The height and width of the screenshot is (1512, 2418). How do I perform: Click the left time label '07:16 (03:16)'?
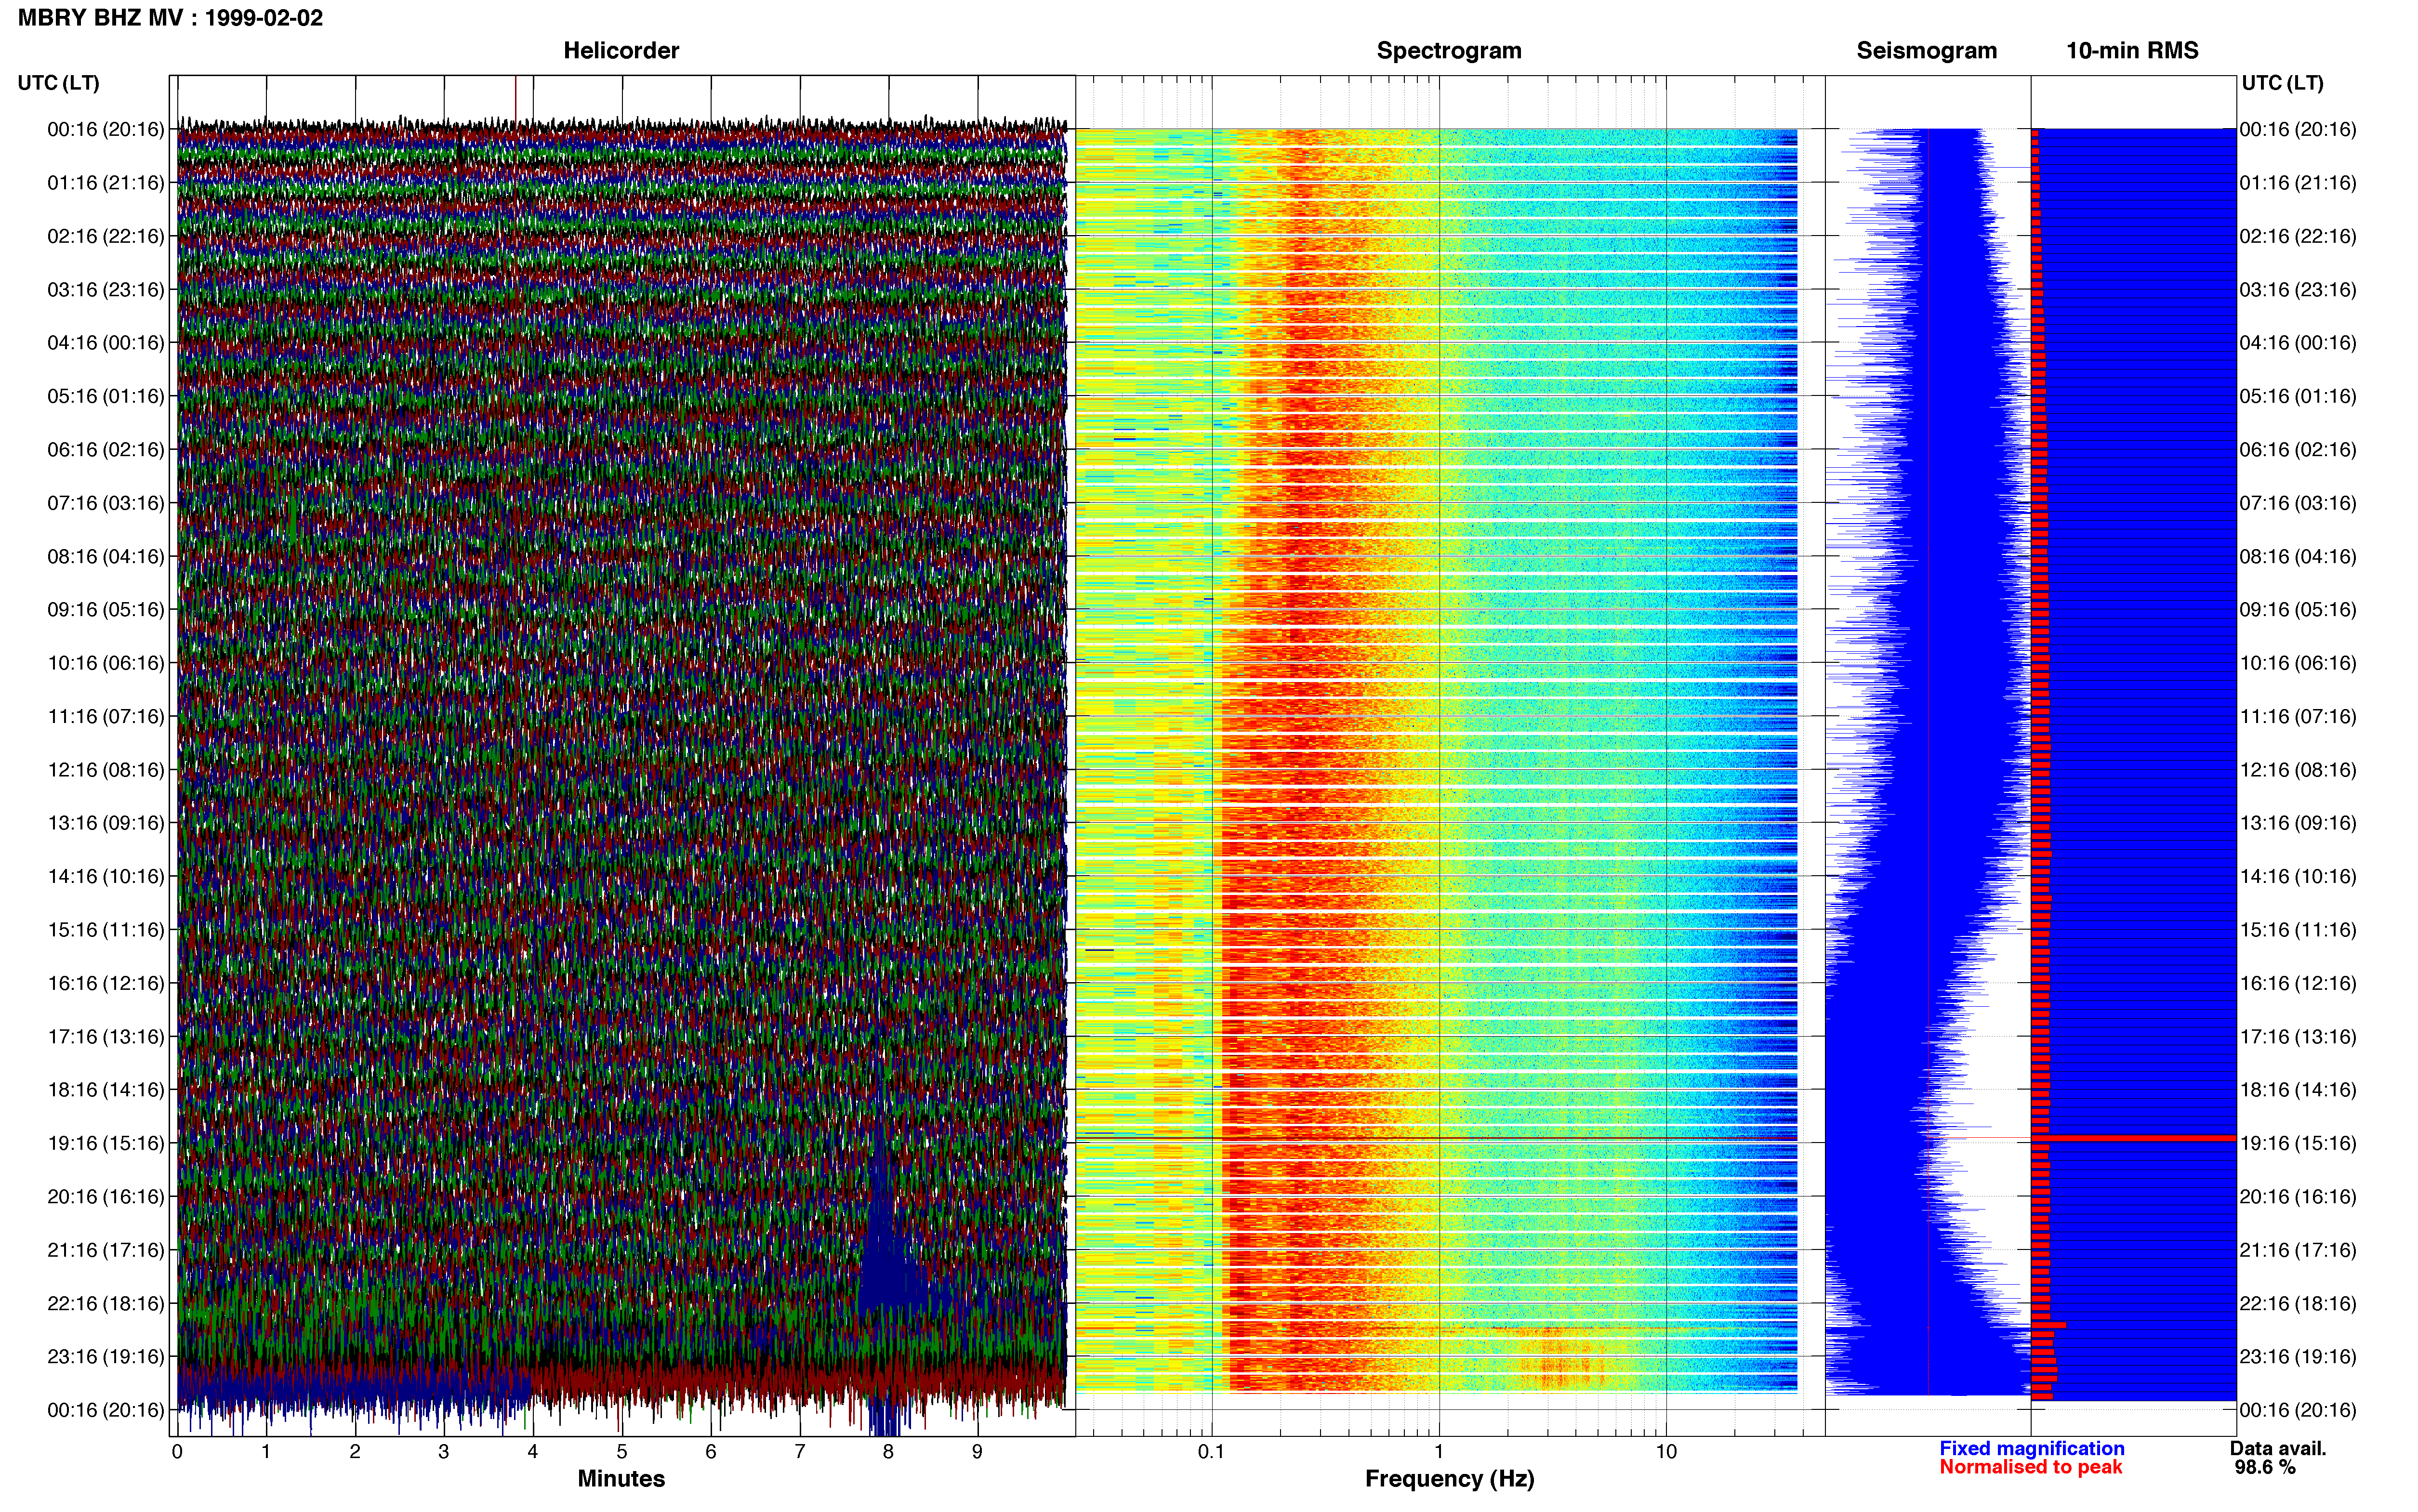point(105,503)
